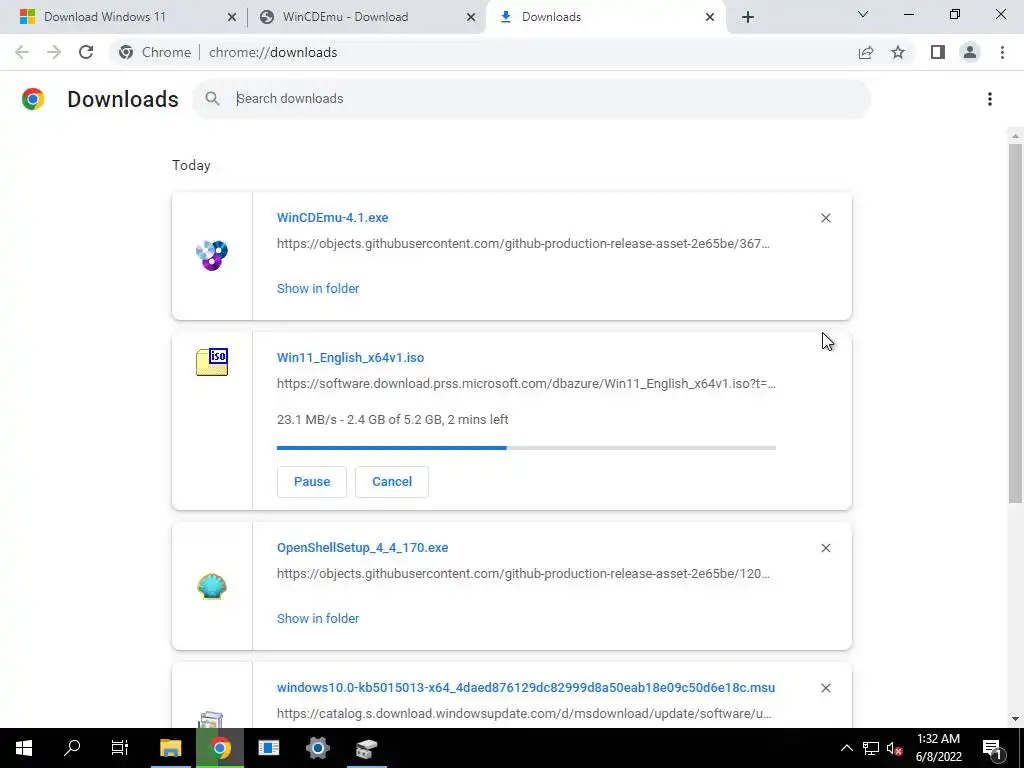Image resolution: width=1024 pixels, height=768 pixels.
Task: Click the muted volume tray icon
Action: pyautogui.click(x=894, y=748)
